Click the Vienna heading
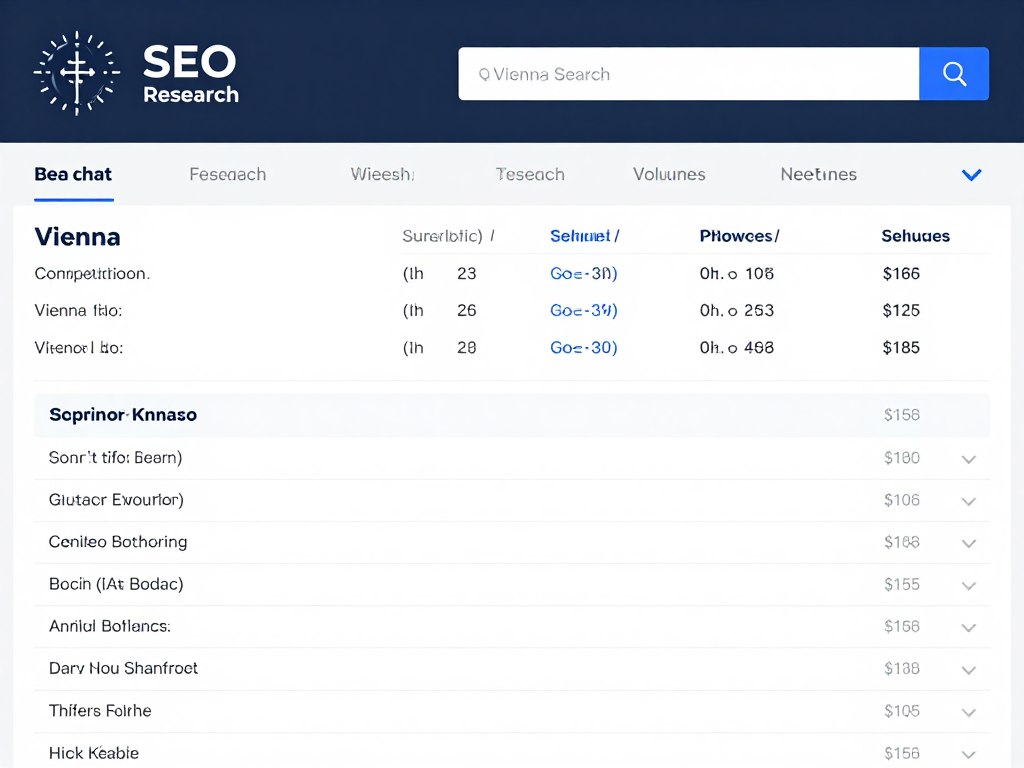The image size is (1024, 768). pyautogui.click(x=77, y=236)
